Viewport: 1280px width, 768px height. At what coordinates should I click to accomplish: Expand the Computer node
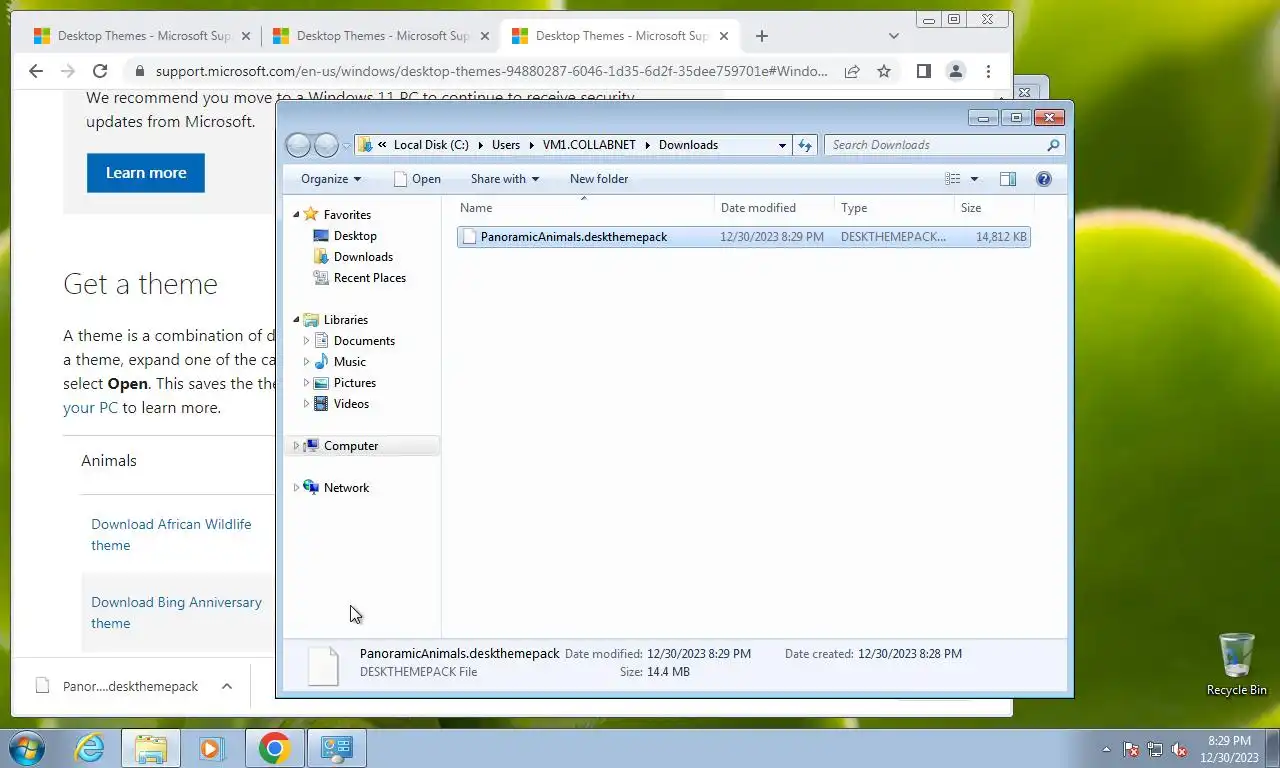(296, 446)
